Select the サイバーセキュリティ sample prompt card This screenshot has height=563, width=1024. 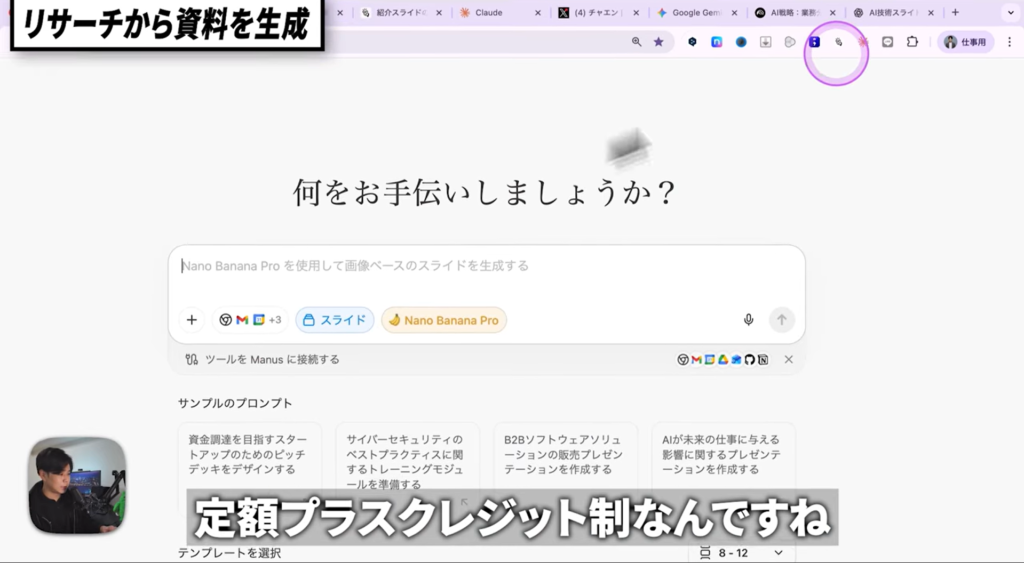(x=407, y=455)
